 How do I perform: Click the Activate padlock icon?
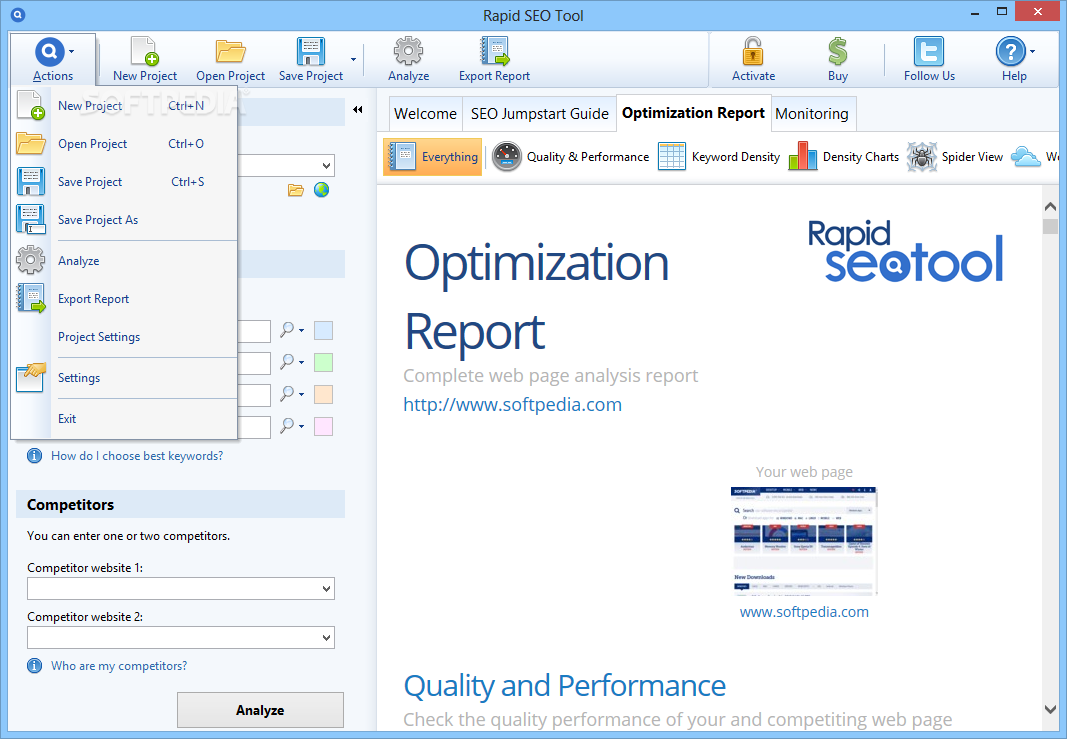pos(753,51)
